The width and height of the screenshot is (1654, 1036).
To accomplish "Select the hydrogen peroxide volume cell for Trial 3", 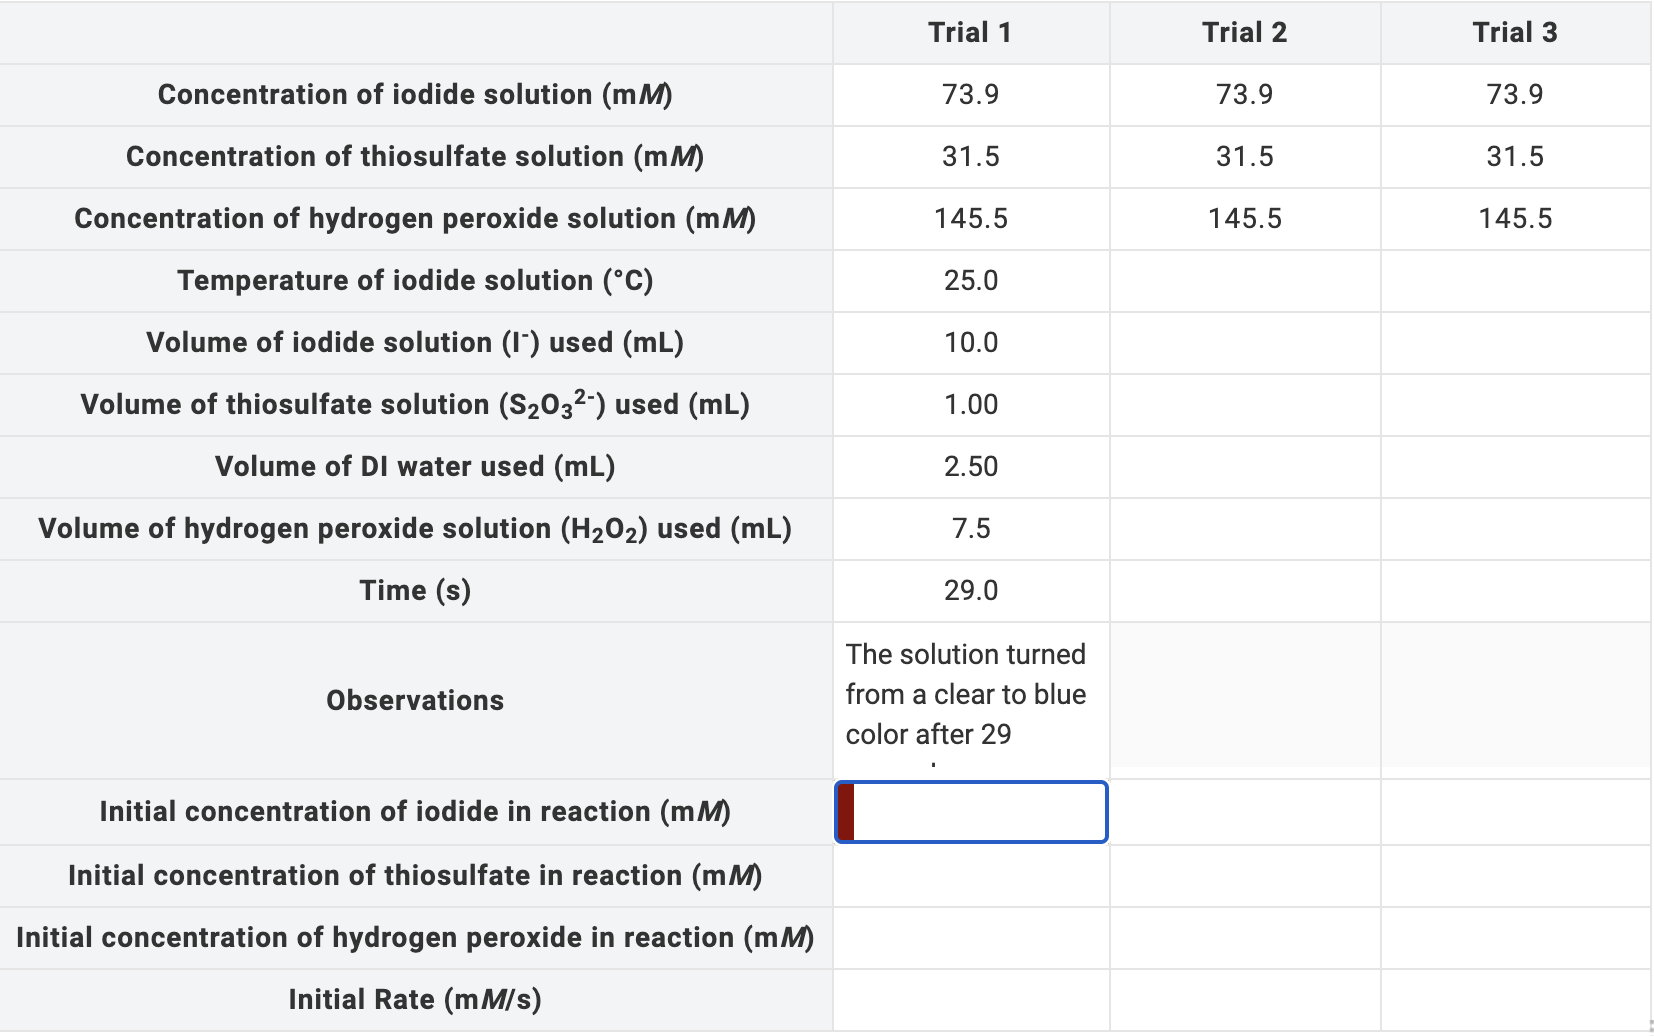I will [x=1514, y=528].
